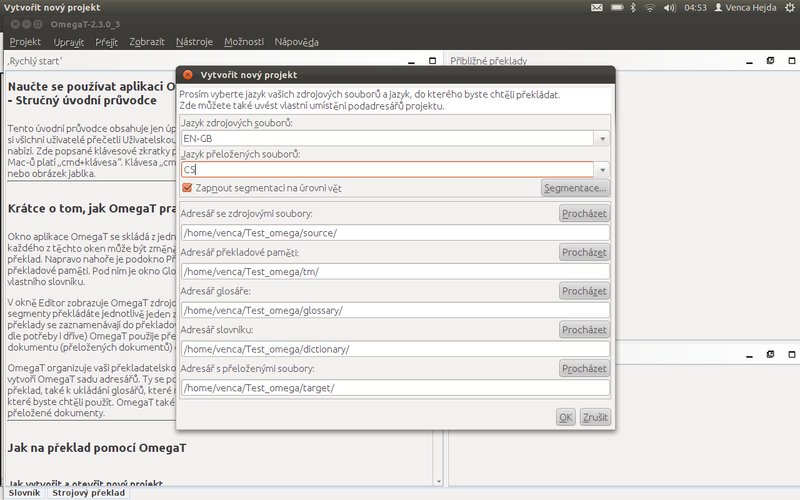This screenshot has width=800, height=500.
Task: Open the Možnosti menu
Action: coord(244,42)
